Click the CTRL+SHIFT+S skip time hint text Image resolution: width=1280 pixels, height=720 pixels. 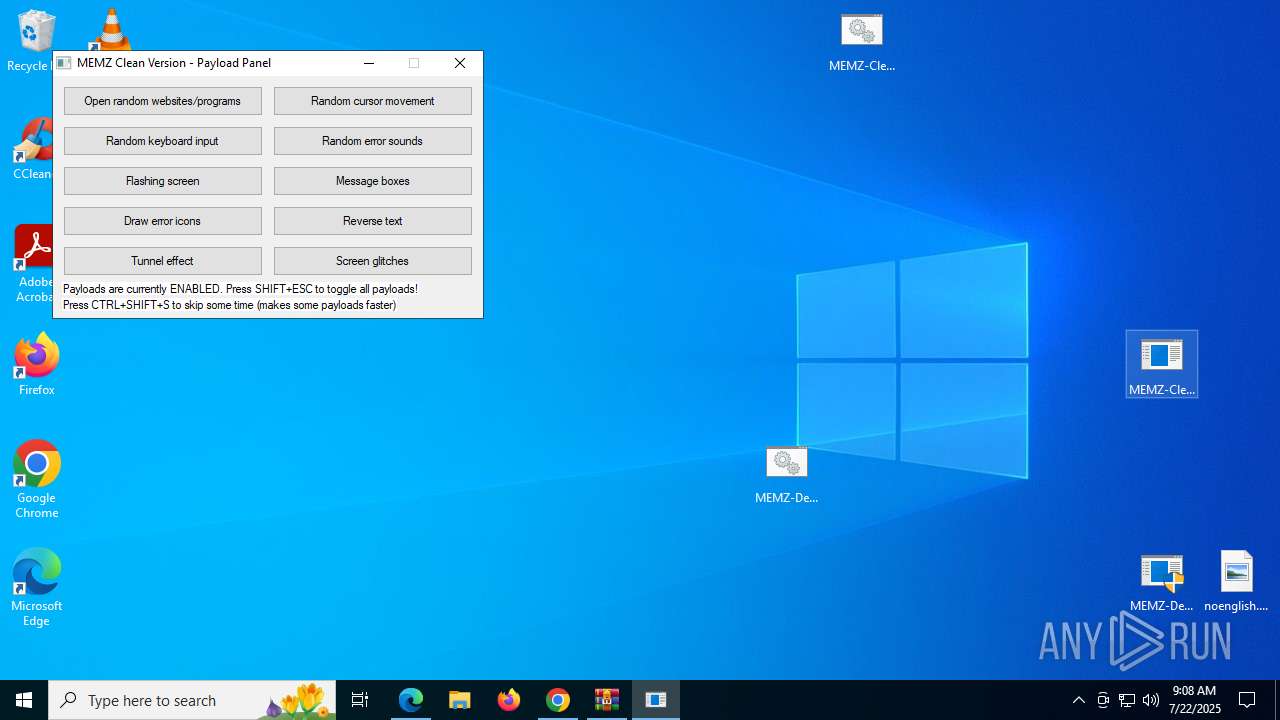pos(229,305)
